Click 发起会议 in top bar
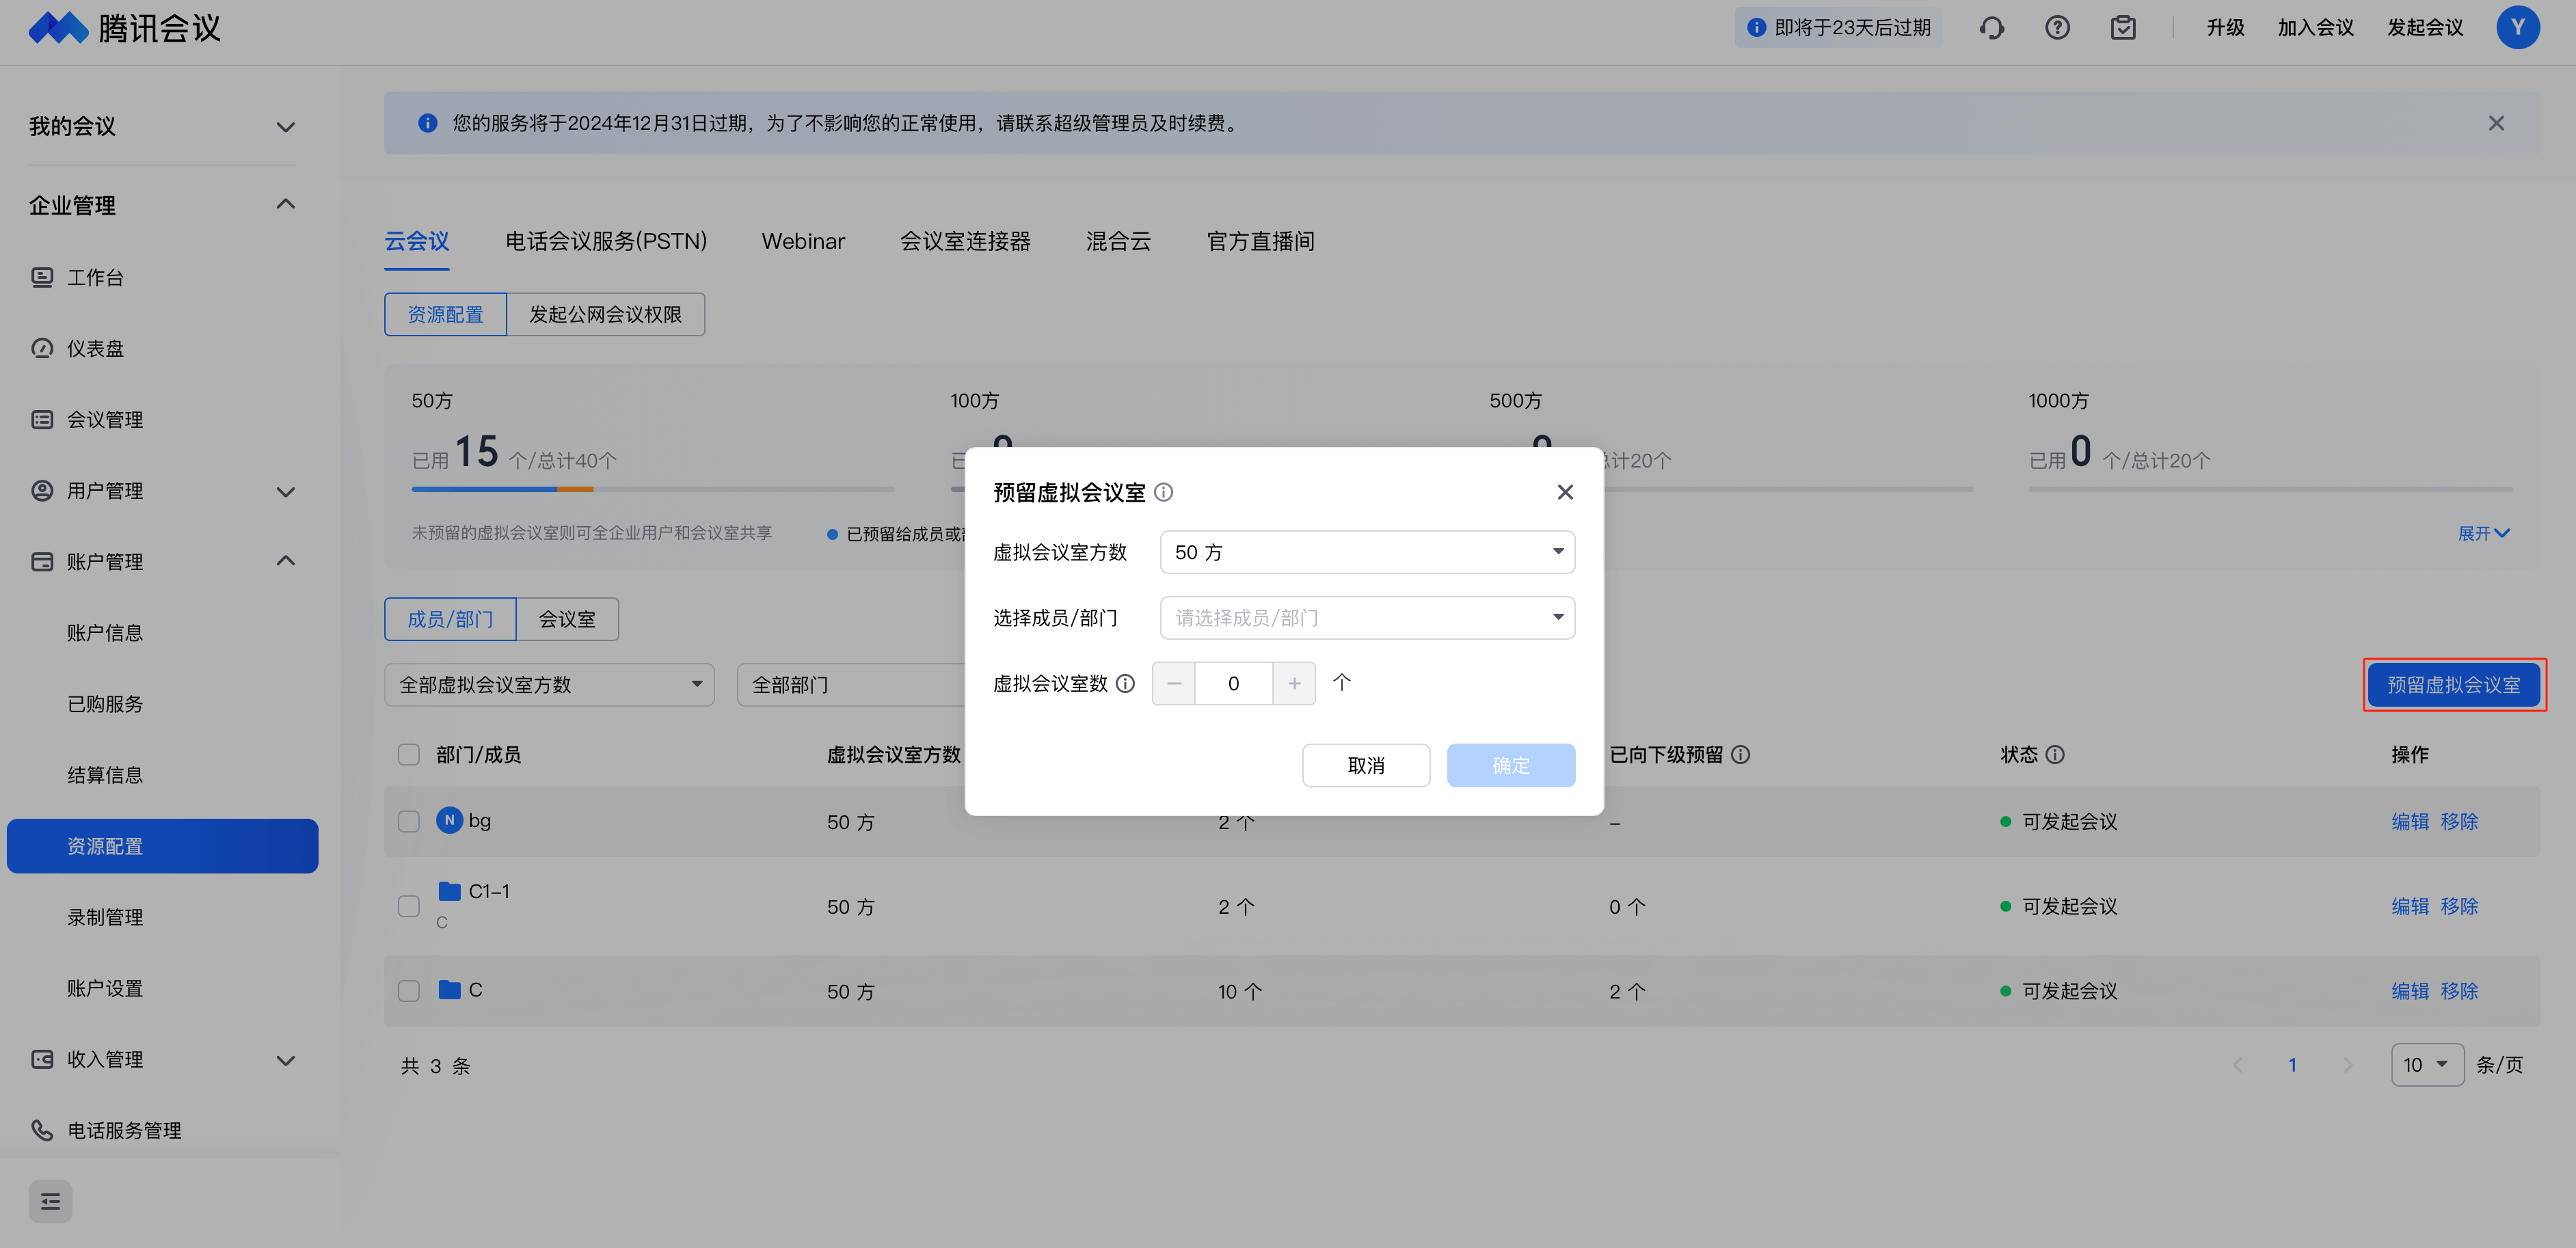Viewport: 2576px width, 1248px height. [x=2425, y=28]
